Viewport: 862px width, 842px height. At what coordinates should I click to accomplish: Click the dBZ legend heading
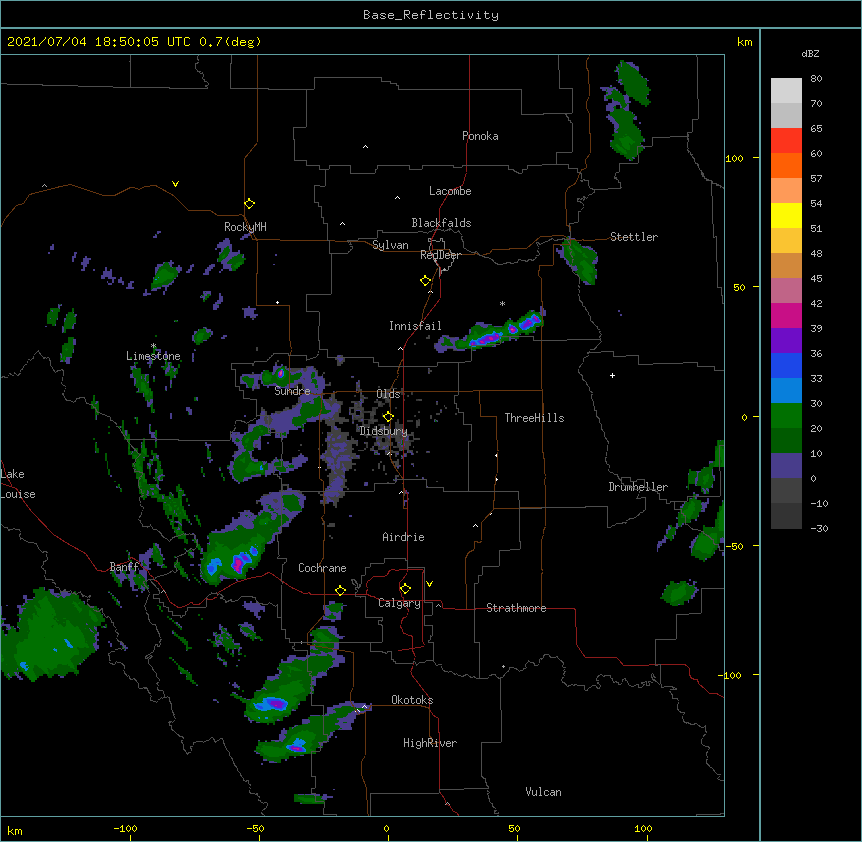(x=810, y=54)
